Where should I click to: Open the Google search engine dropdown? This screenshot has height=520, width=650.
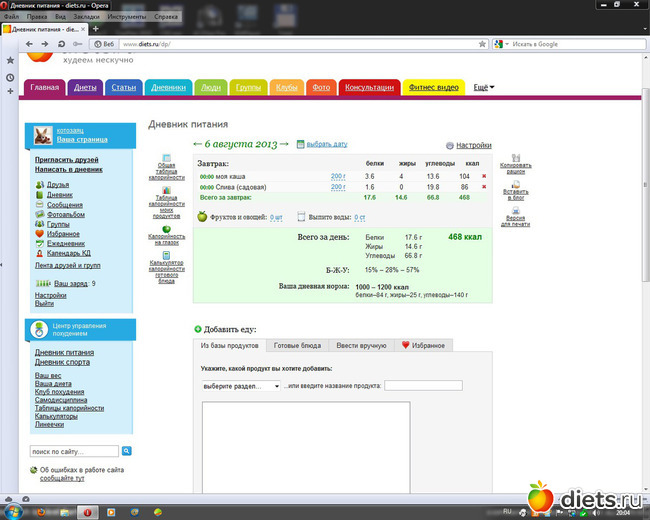tap(501, 44)
